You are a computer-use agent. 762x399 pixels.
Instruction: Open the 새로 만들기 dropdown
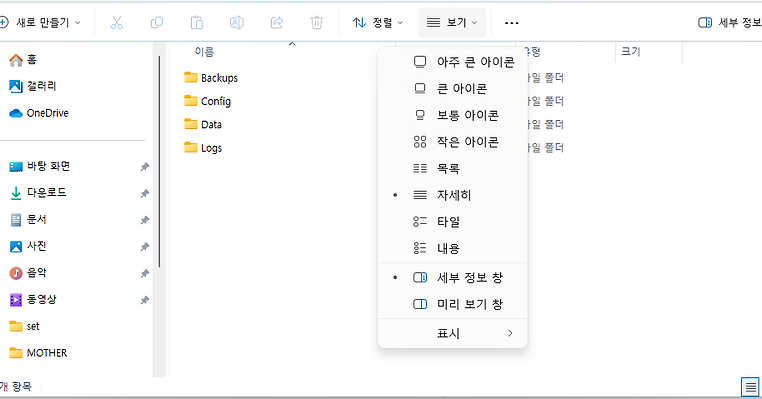(x=40, y=22)
